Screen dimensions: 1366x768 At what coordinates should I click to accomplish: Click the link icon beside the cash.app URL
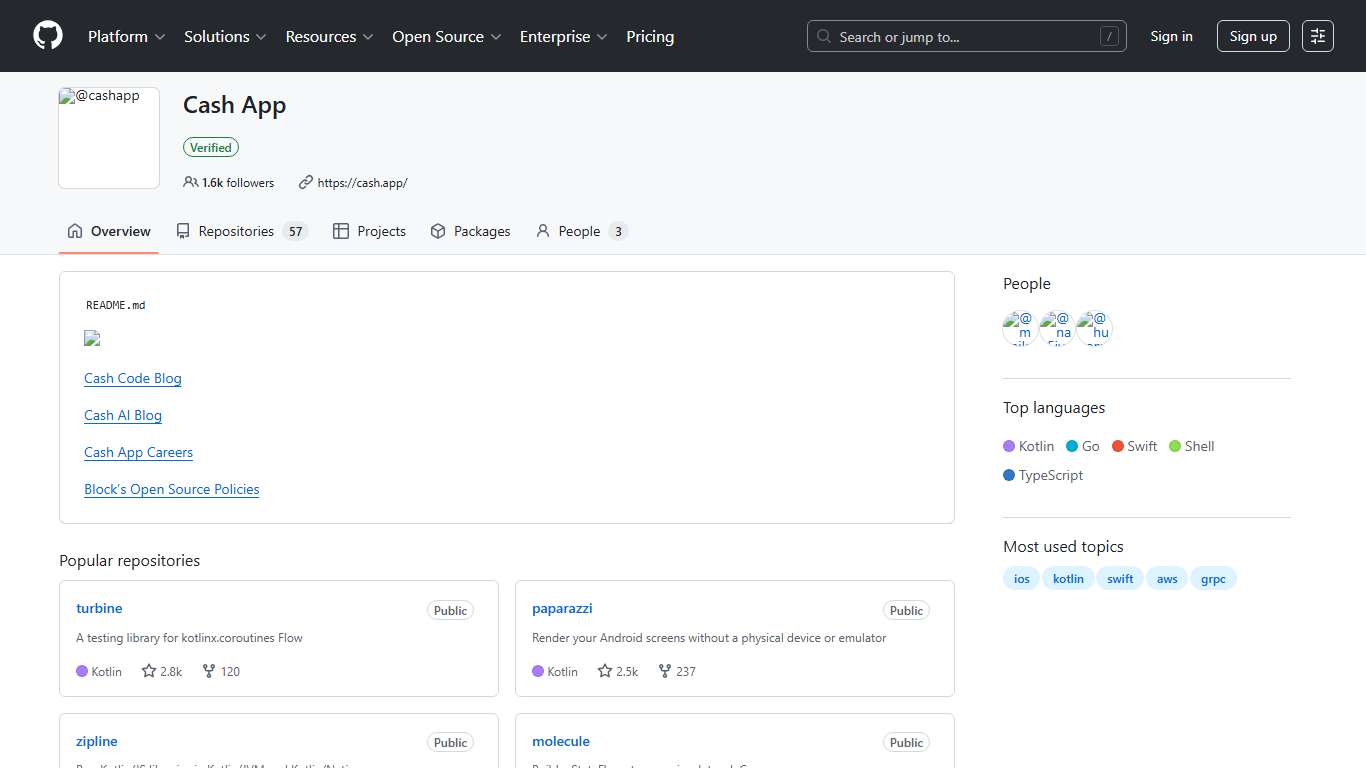tap(305, 182)
